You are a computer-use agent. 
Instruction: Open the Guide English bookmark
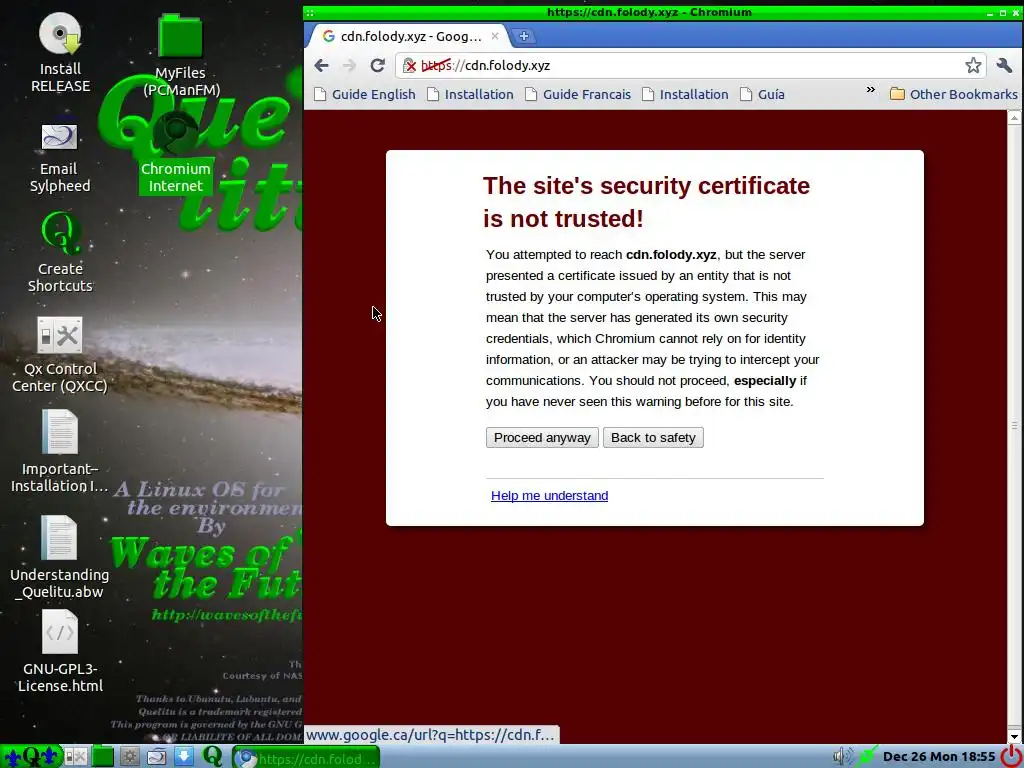click(365, 94)
